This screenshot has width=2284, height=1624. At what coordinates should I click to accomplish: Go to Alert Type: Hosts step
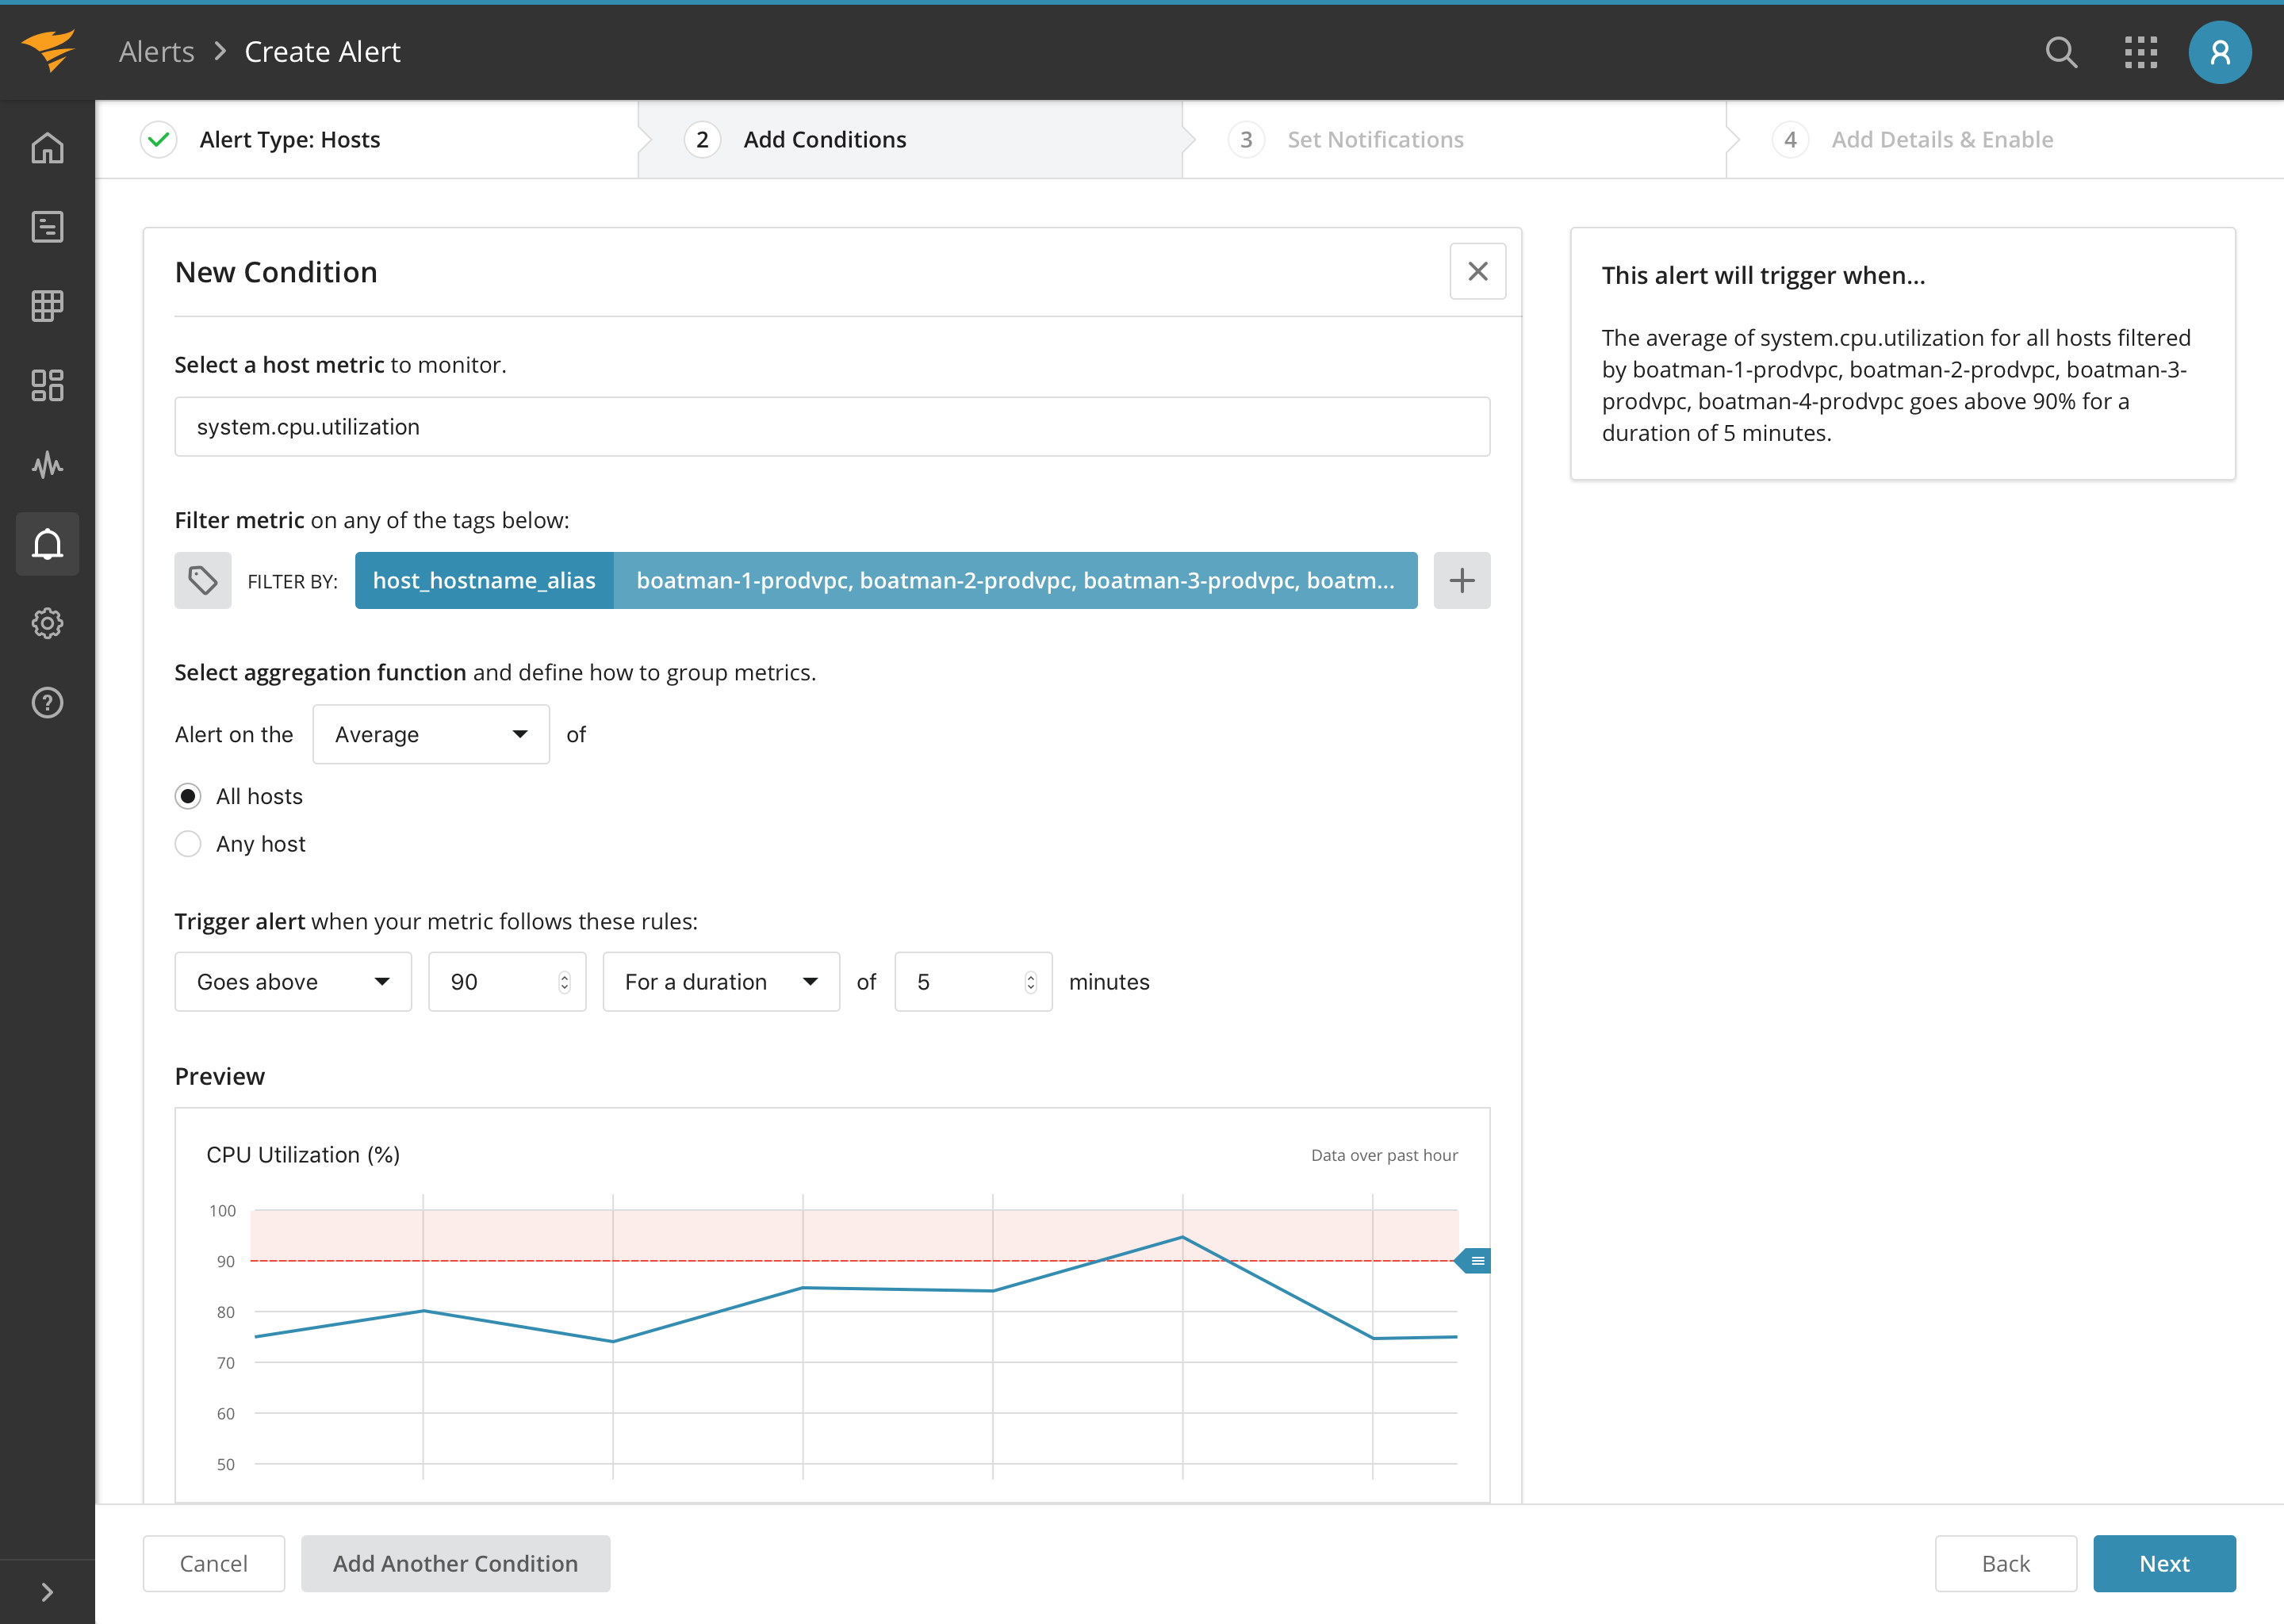289,140
